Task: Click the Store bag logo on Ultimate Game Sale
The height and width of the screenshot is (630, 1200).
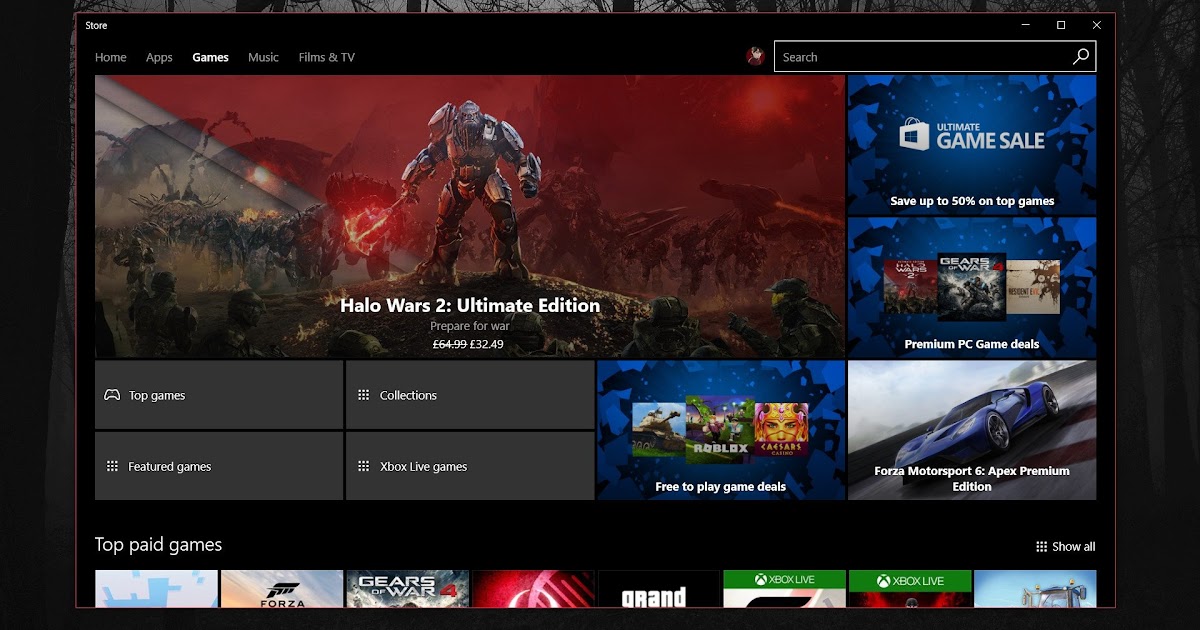Action: click(915, 135)
